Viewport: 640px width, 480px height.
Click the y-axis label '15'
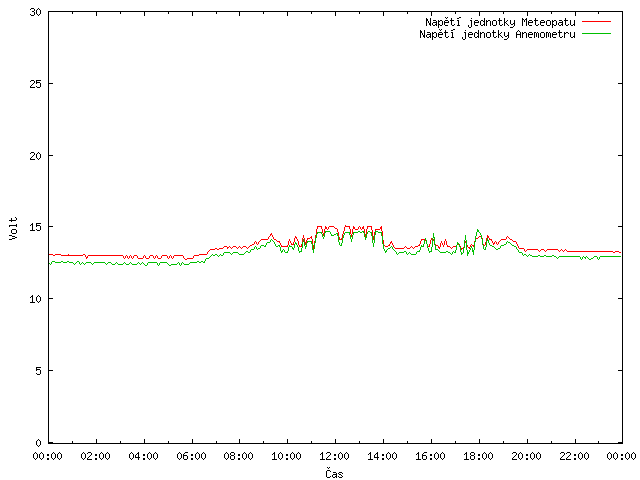[36, 227]
